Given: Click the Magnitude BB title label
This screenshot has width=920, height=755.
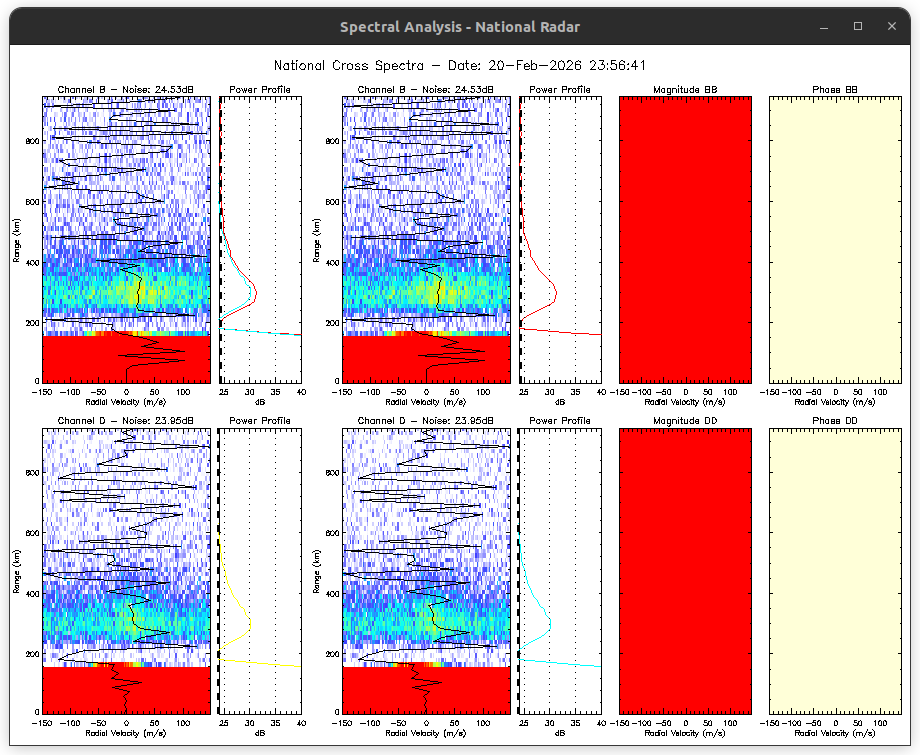Looking at the screenshot, I should point(685,90).
